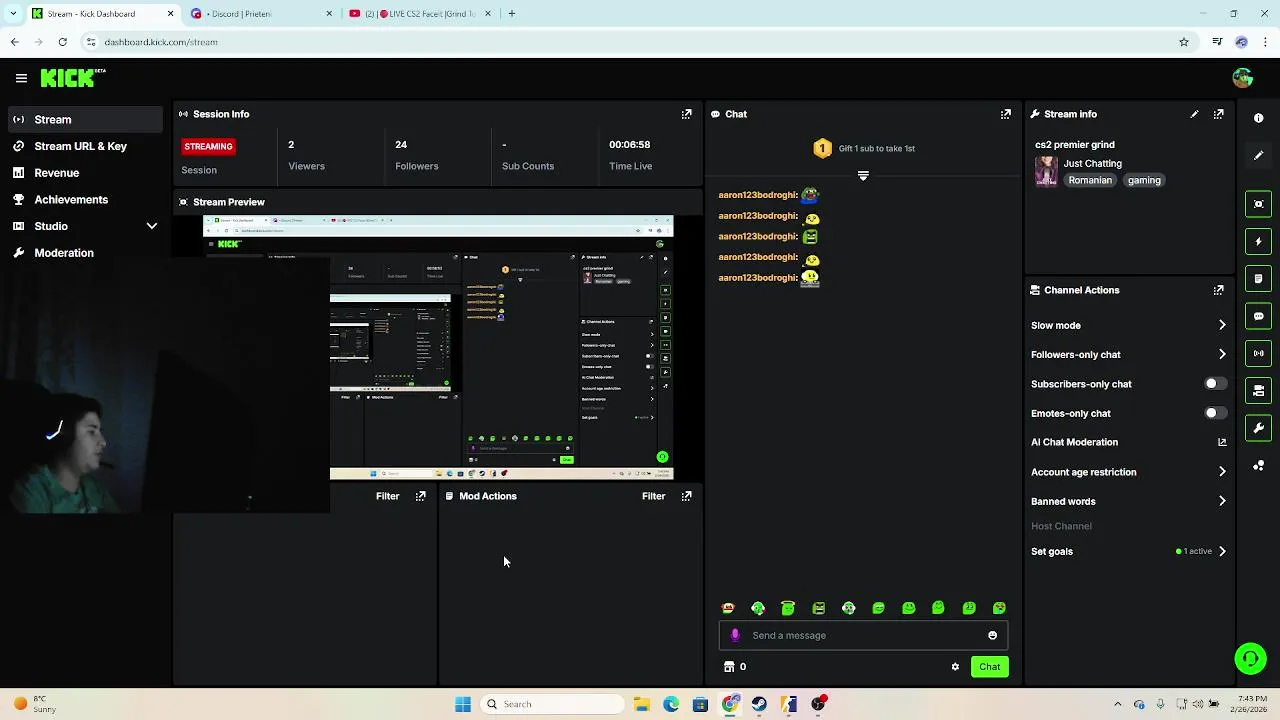Open Steam from the taskbar
The image size is (1280, 720).
coord(759,704)
